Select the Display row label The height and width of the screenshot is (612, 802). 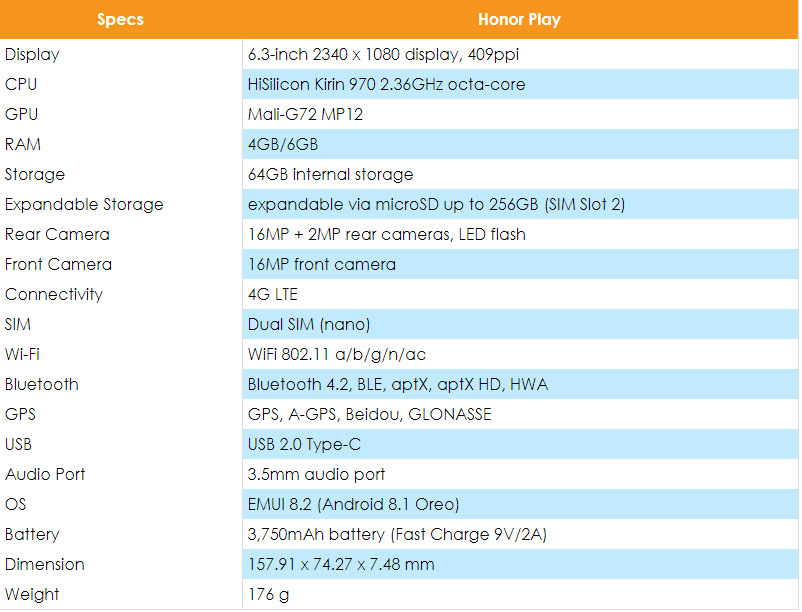coord(32,54)
